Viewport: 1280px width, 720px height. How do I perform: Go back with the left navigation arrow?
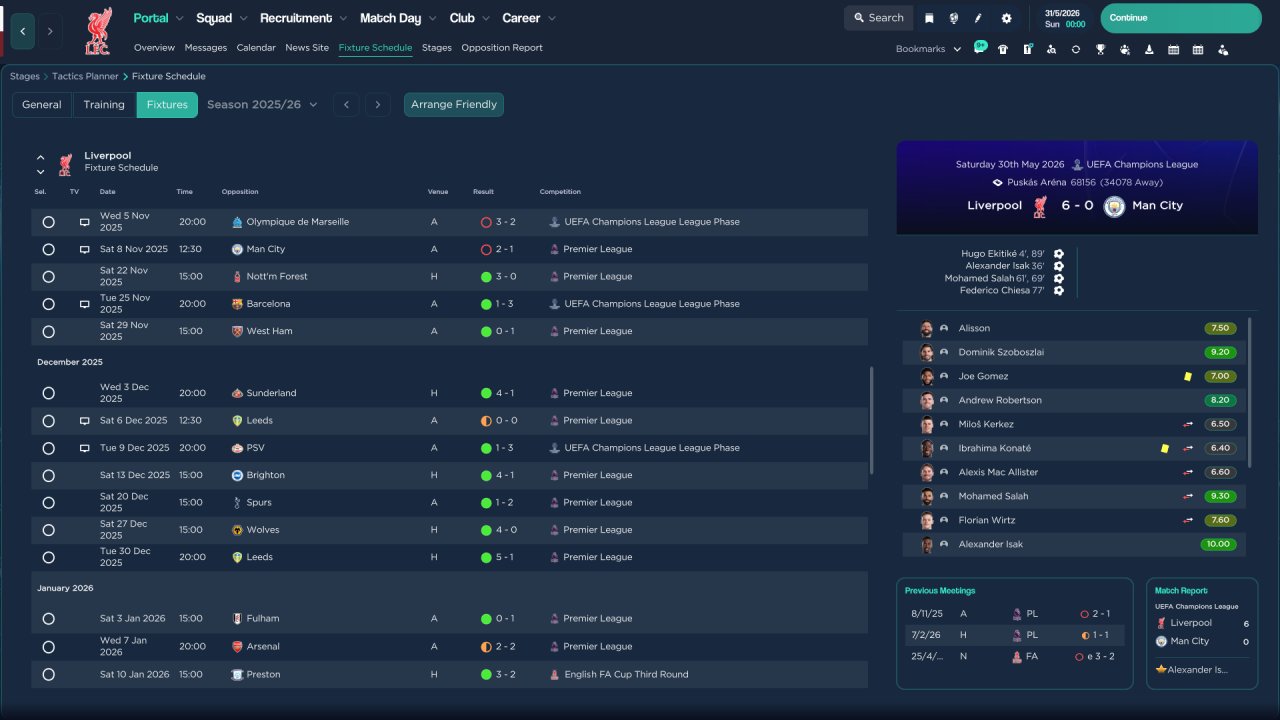tap(23, 31)
